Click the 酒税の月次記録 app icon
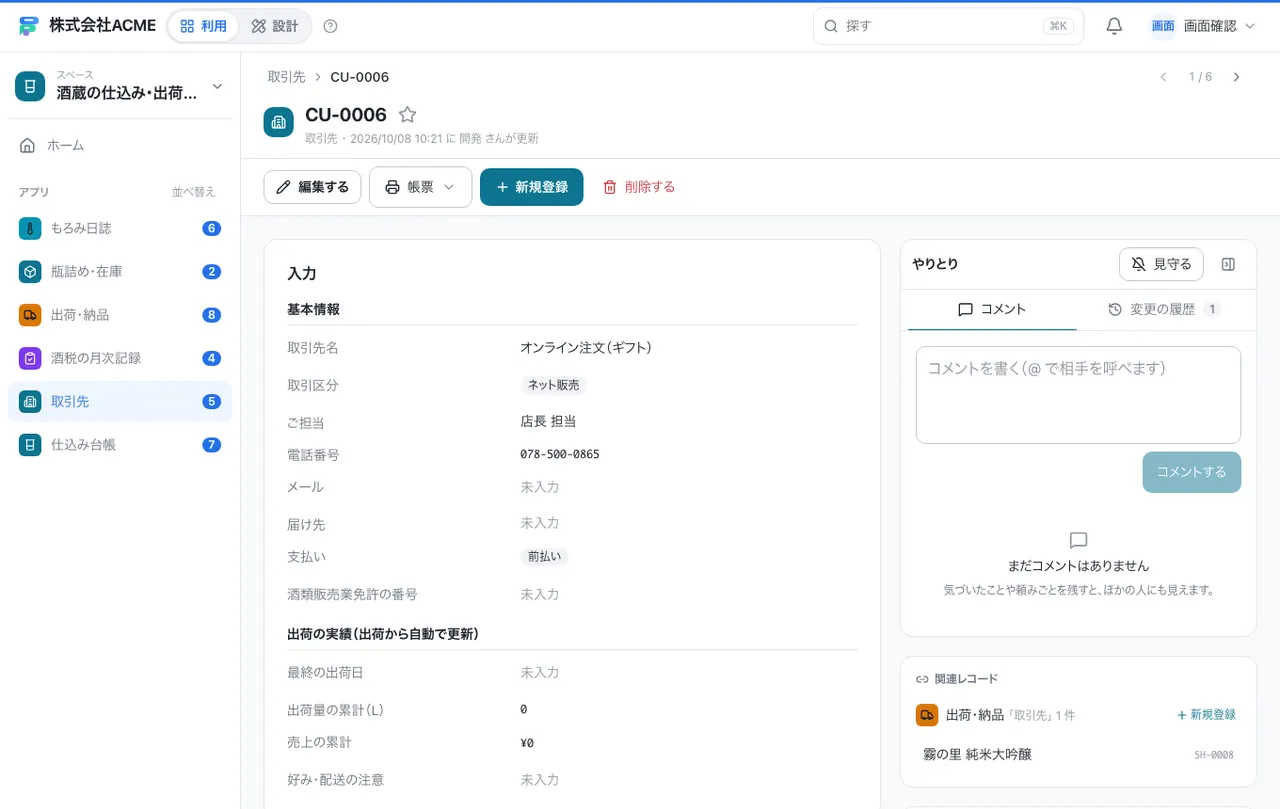The width and height of the screenshot is (1280, 809). point(30,358)
